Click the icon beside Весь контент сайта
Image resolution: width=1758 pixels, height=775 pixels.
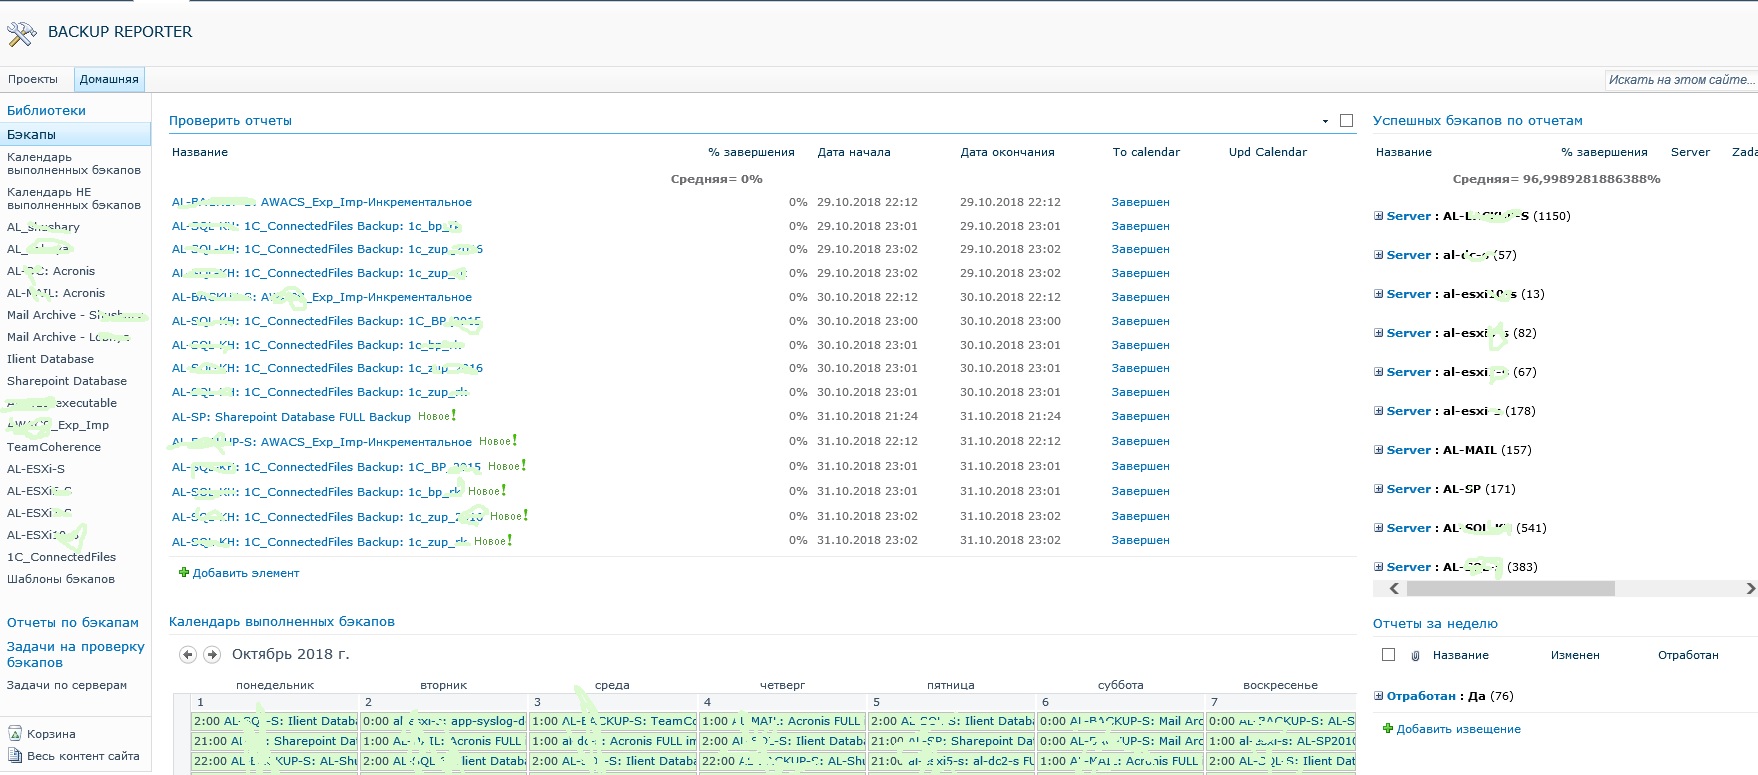point(15,756)
